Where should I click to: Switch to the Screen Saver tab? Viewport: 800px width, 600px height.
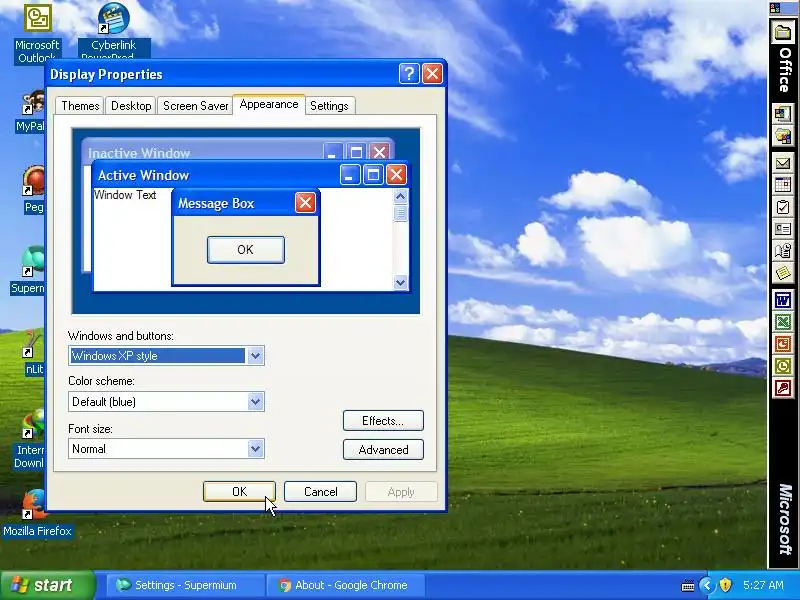point(195,106)
